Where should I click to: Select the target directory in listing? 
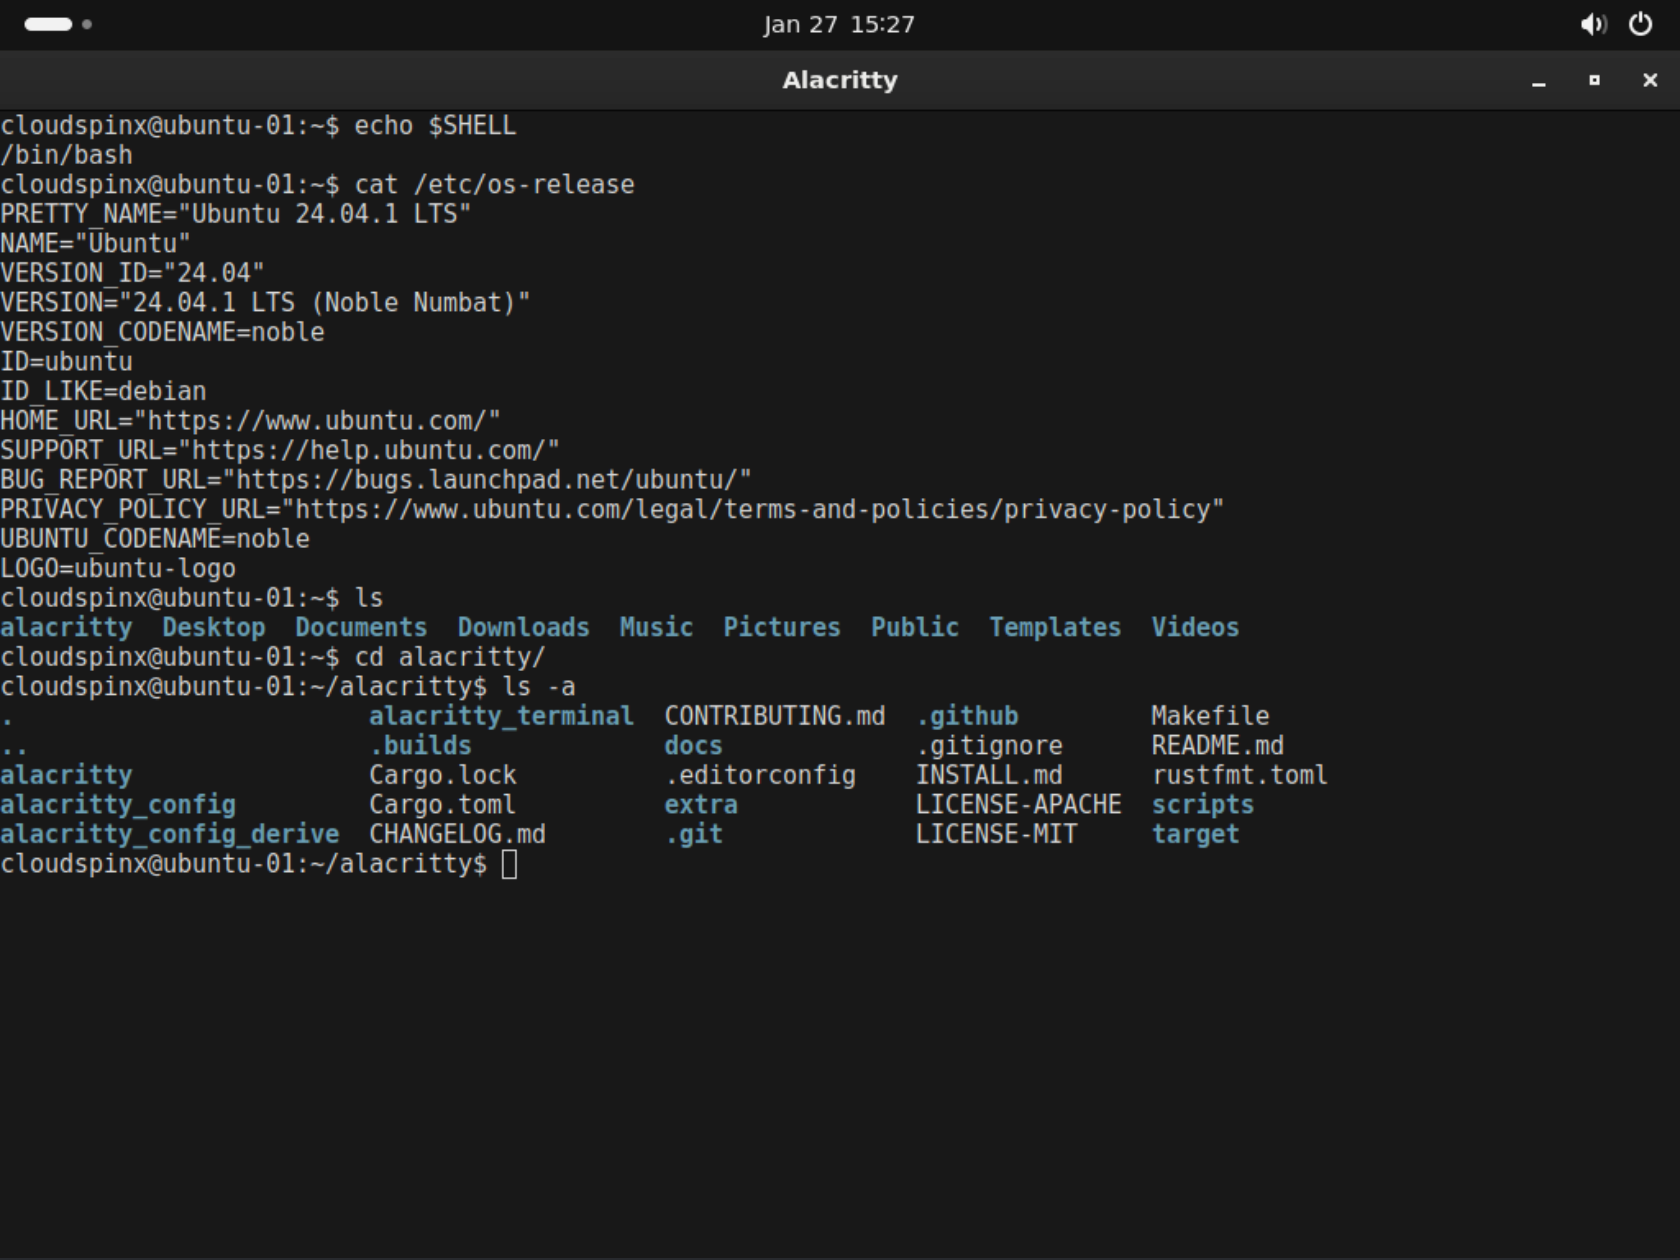click(x=1195, y=834)
